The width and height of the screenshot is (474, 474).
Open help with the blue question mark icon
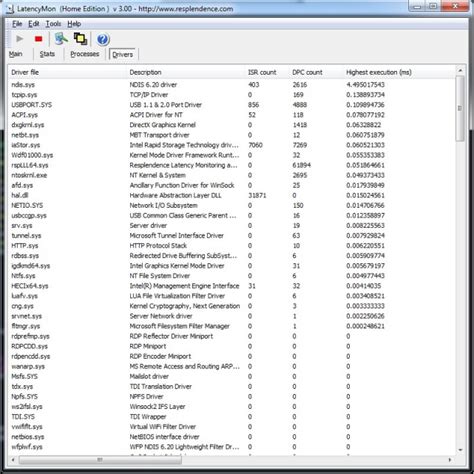tap(103, 39)
